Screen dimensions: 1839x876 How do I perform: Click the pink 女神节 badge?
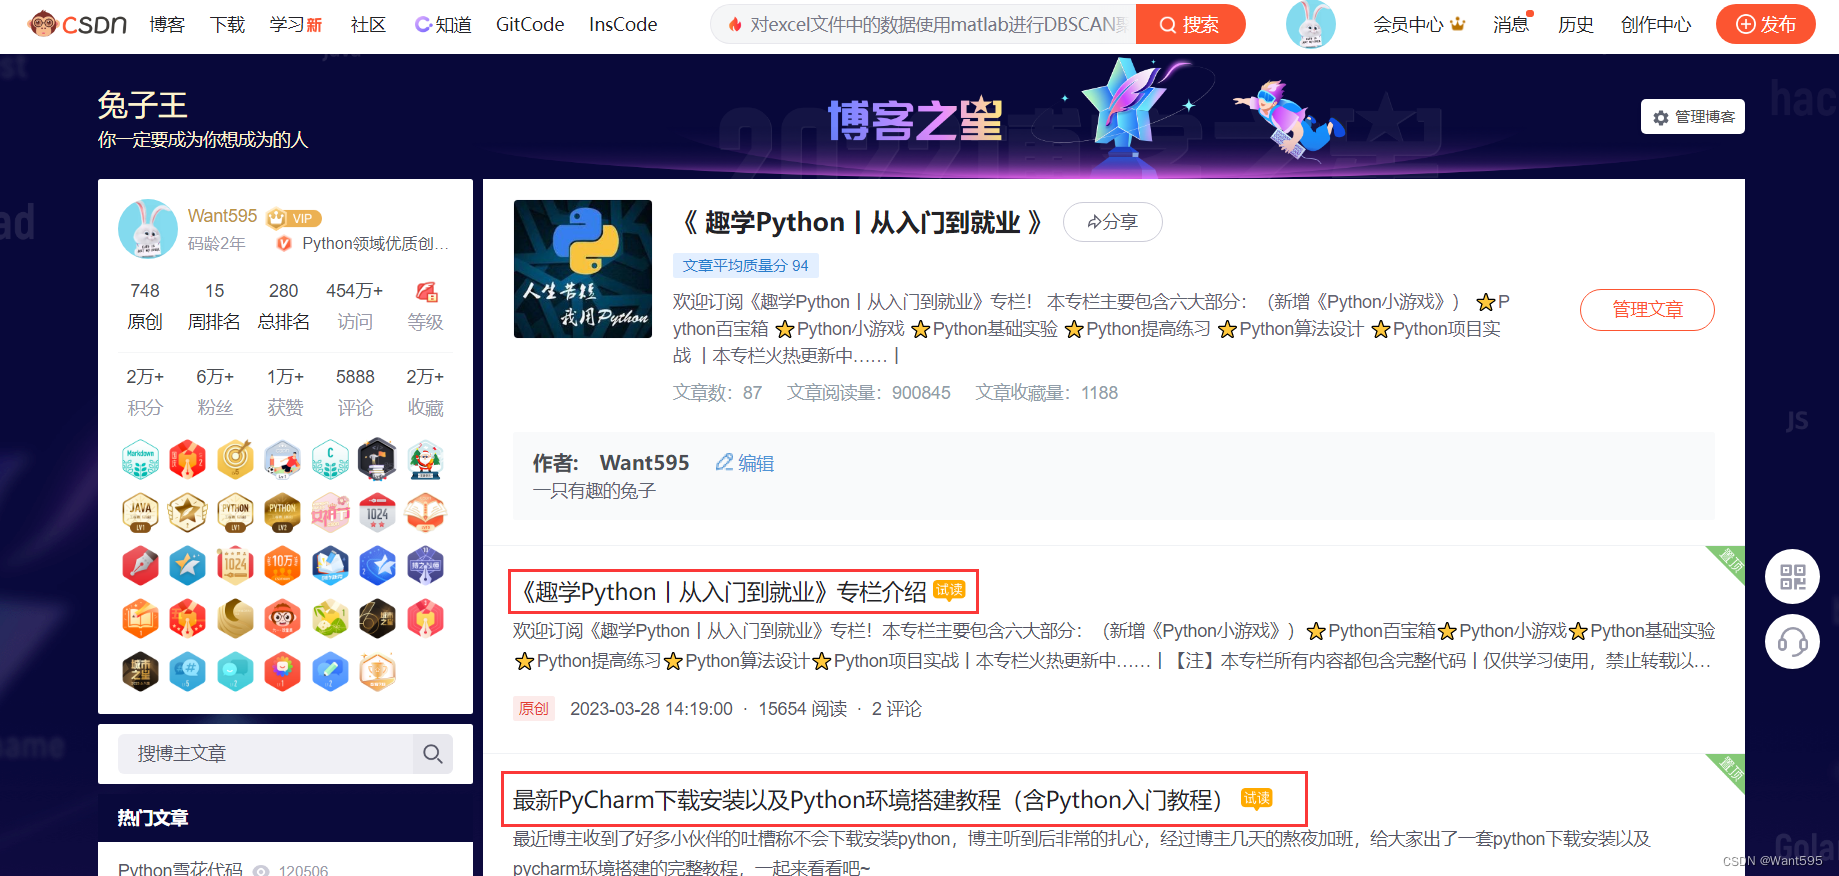(x=330, y=512)
